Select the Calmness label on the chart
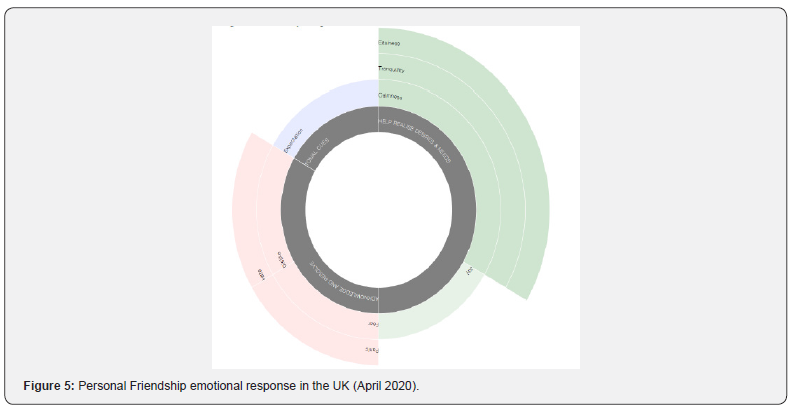Image resolution: width=792 pixels, height=409 pixels. 391,95
